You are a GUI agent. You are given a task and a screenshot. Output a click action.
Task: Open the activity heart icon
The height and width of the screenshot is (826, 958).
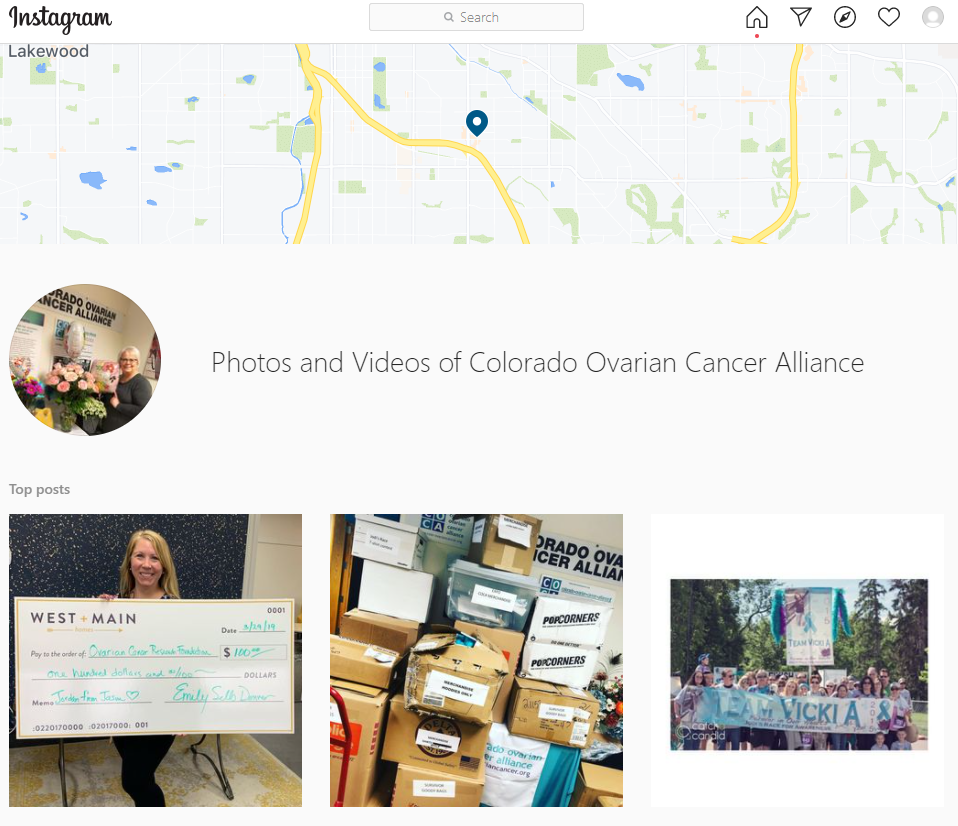[x=888, y=17]
